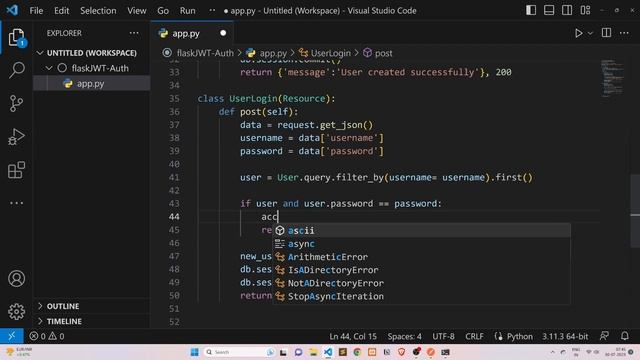This screenshot has width=640, height=360.
Task: Open the Windows Start menu
Action: (x=195, y=352)
